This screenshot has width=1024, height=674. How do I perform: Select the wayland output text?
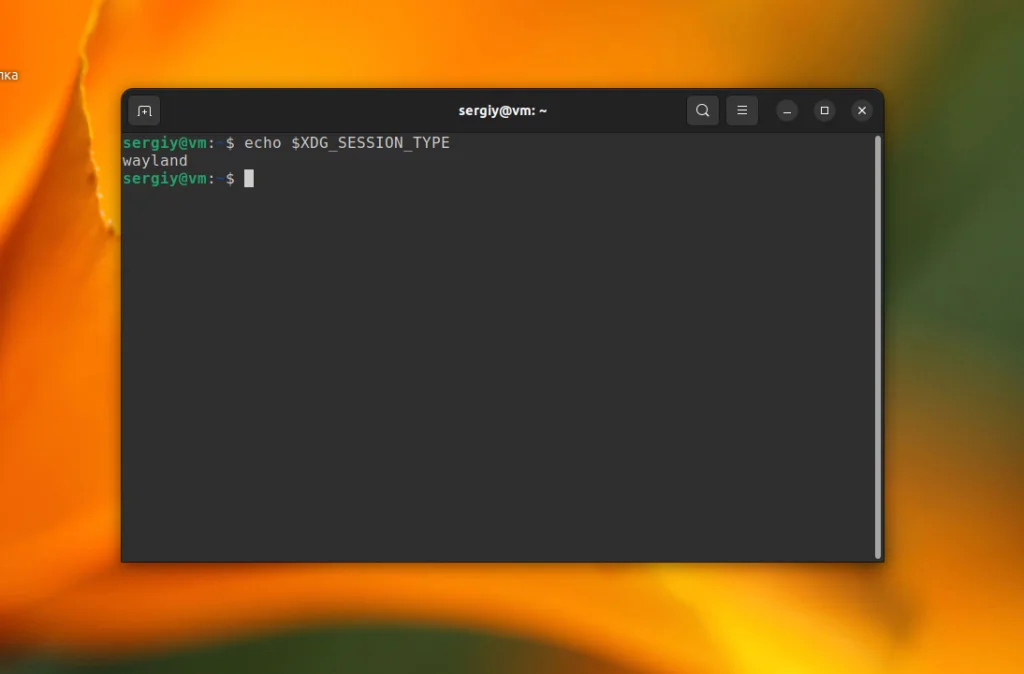[x=155, y=160]
